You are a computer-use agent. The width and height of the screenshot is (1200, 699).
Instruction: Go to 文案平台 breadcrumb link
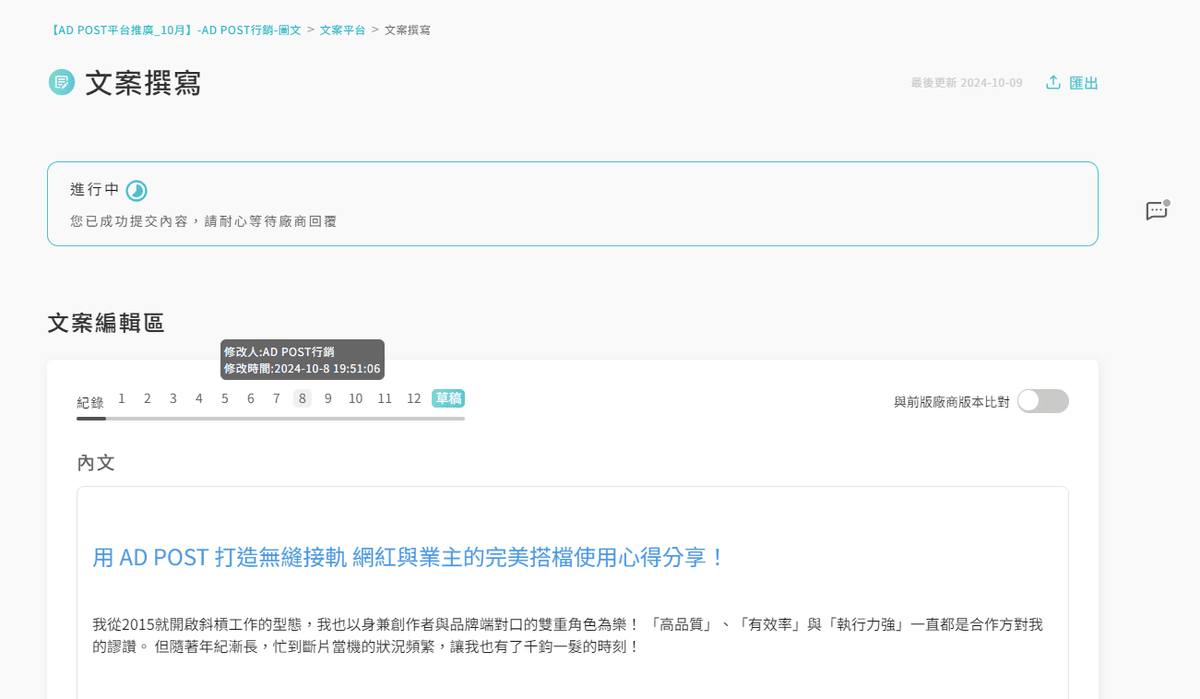click(x=343, y=30)
